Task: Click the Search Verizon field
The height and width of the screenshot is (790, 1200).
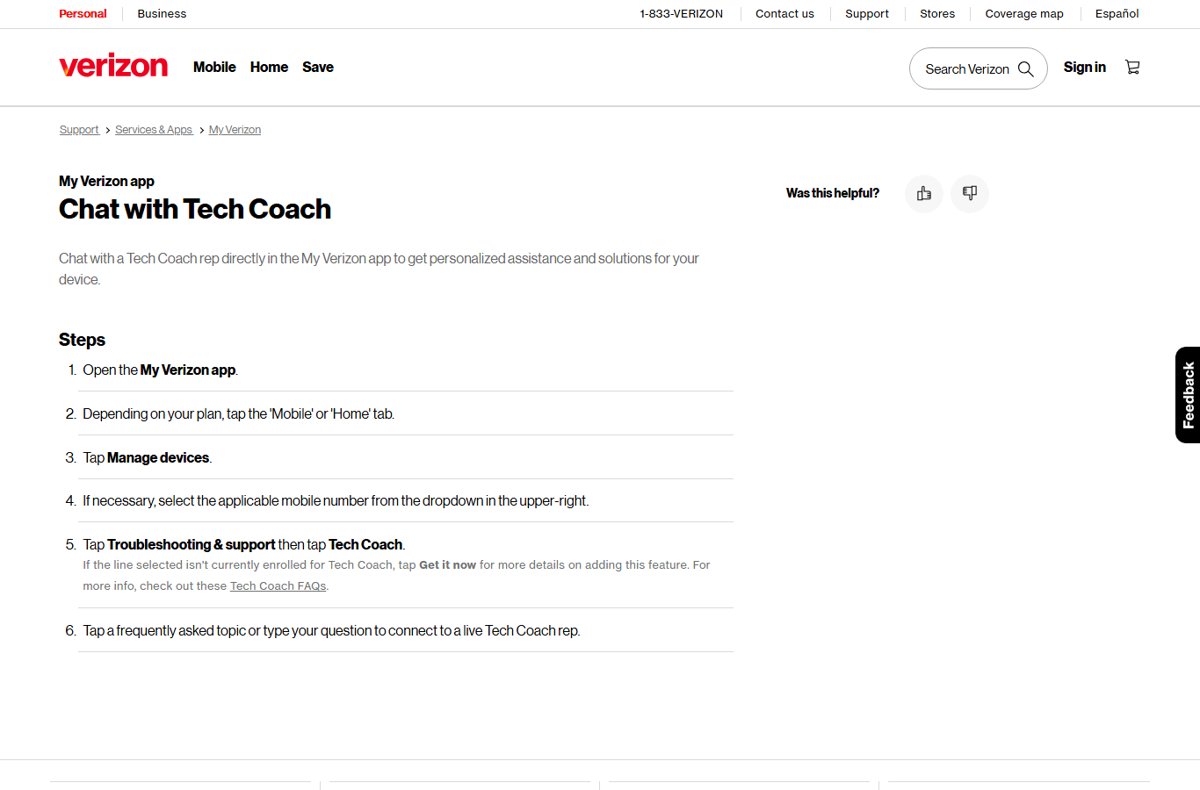Action: click(x=978, y=69)
